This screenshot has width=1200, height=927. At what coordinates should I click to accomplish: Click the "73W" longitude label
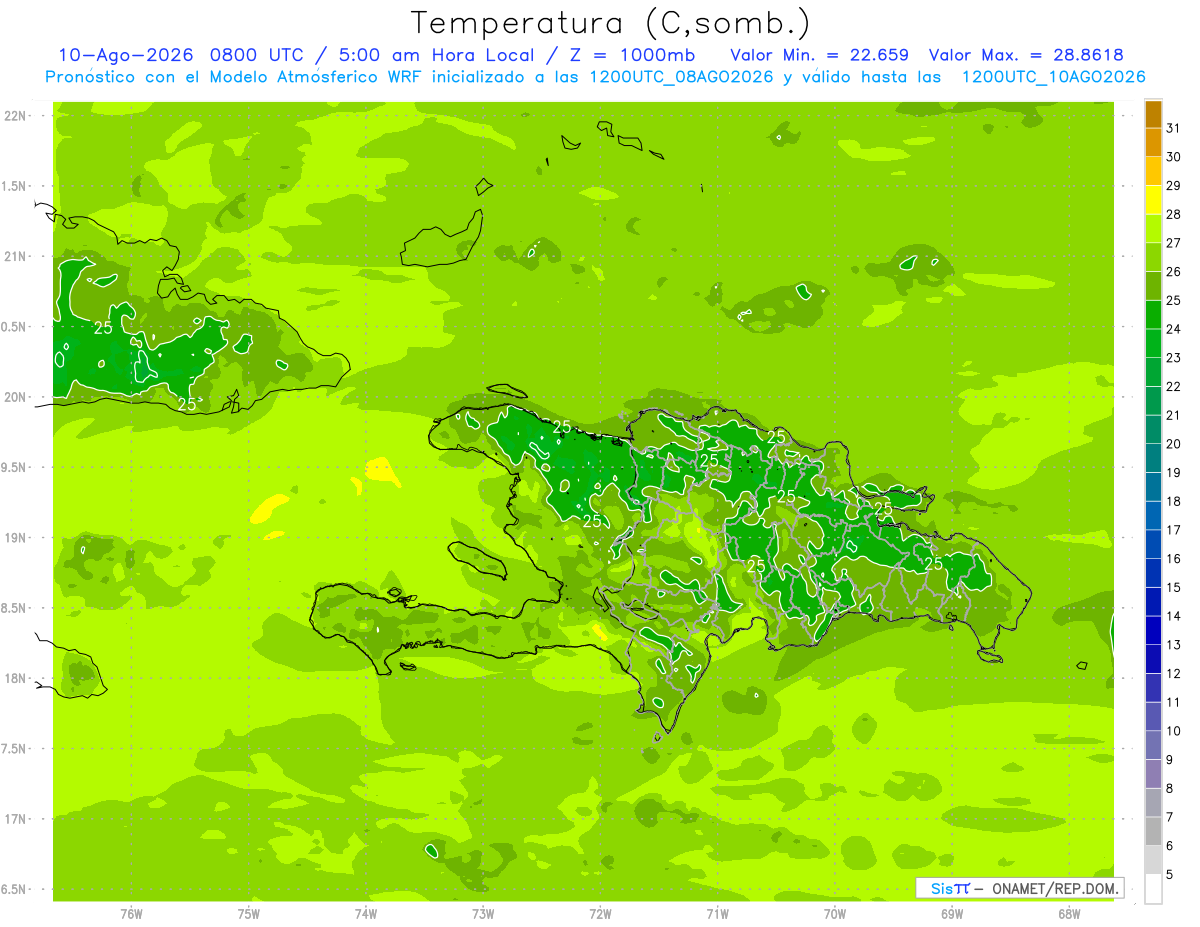[483, 913]
